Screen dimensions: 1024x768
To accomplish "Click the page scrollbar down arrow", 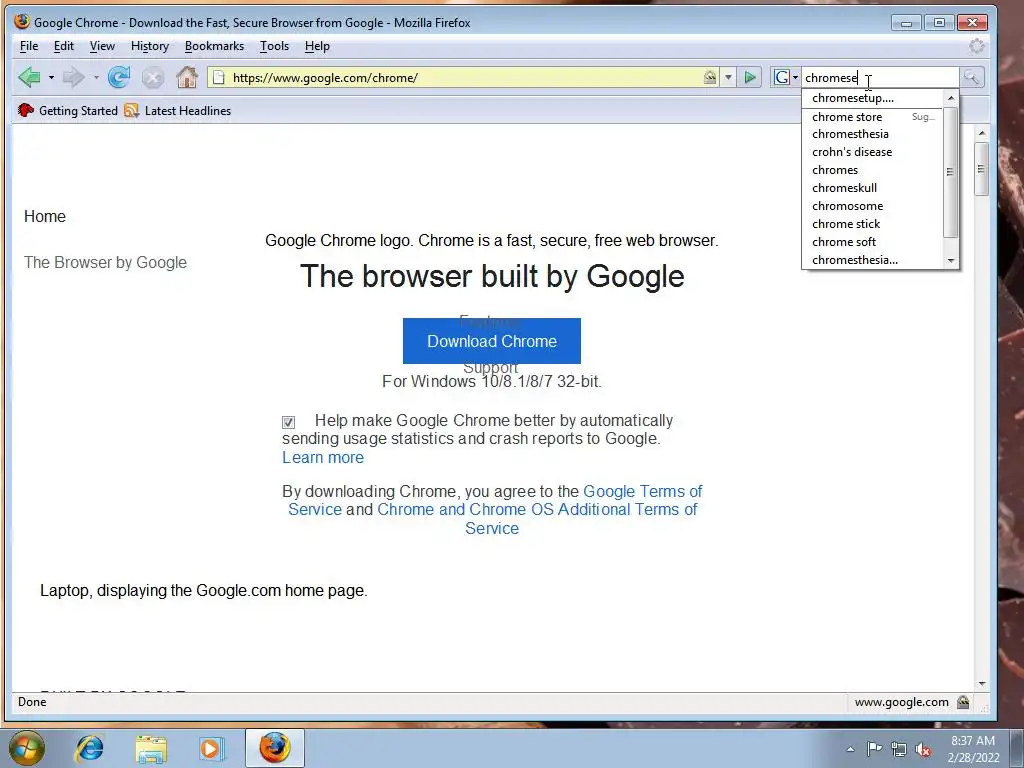I will (982, 684).
